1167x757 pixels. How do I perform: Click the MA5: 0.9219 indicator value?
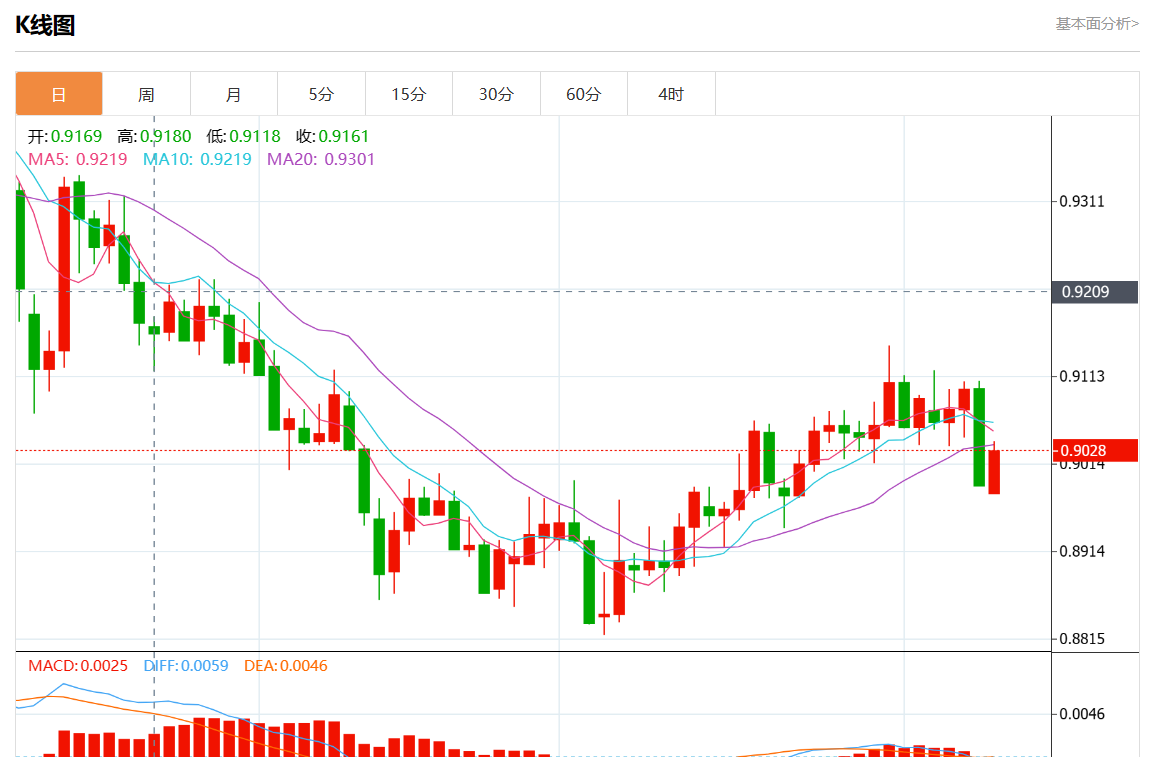(77, 159)
